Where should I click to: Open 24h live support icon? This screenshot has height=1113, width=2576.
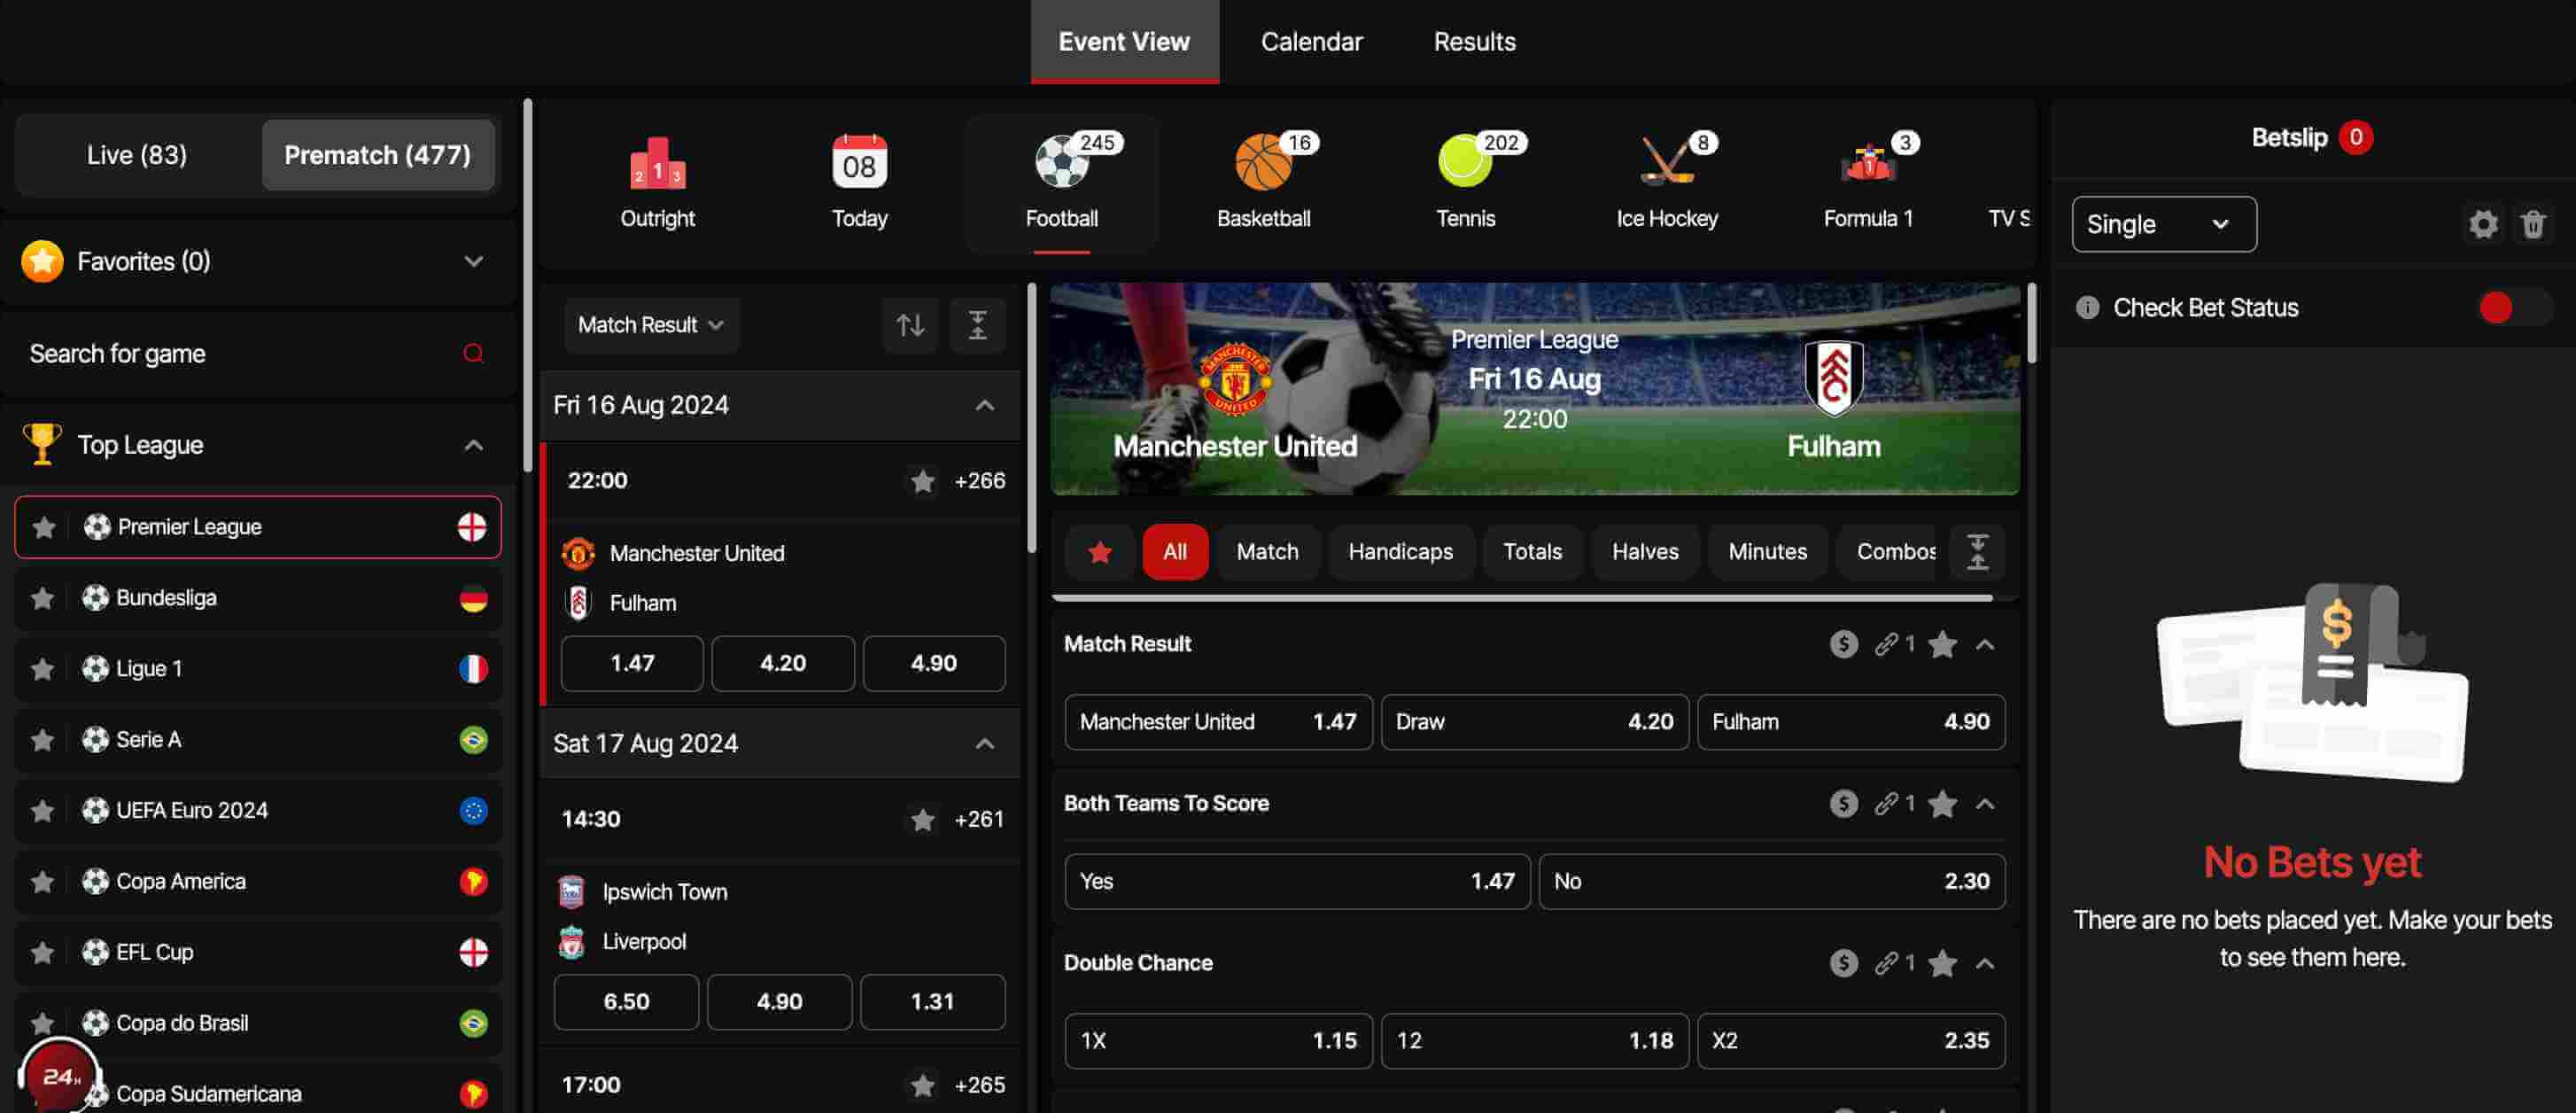click(59, 1076)
